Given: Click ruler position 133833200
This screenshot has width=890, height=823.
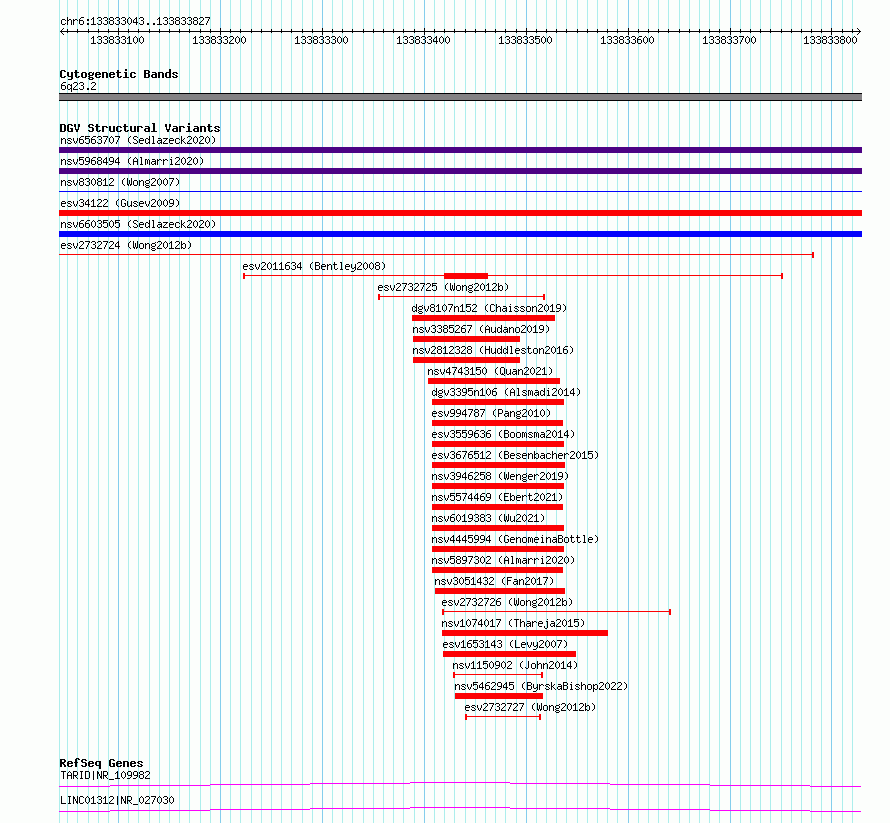Looking at the screenshot, I should point(219,40).
